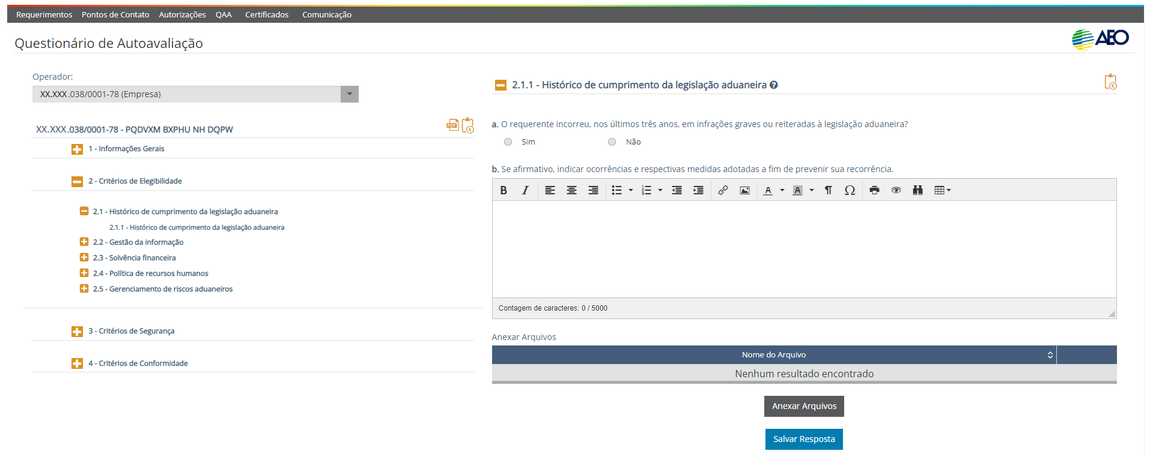This screenshot has width=1150, height=457.
Task: Open the QAA menu
Action: coord(224,15)
